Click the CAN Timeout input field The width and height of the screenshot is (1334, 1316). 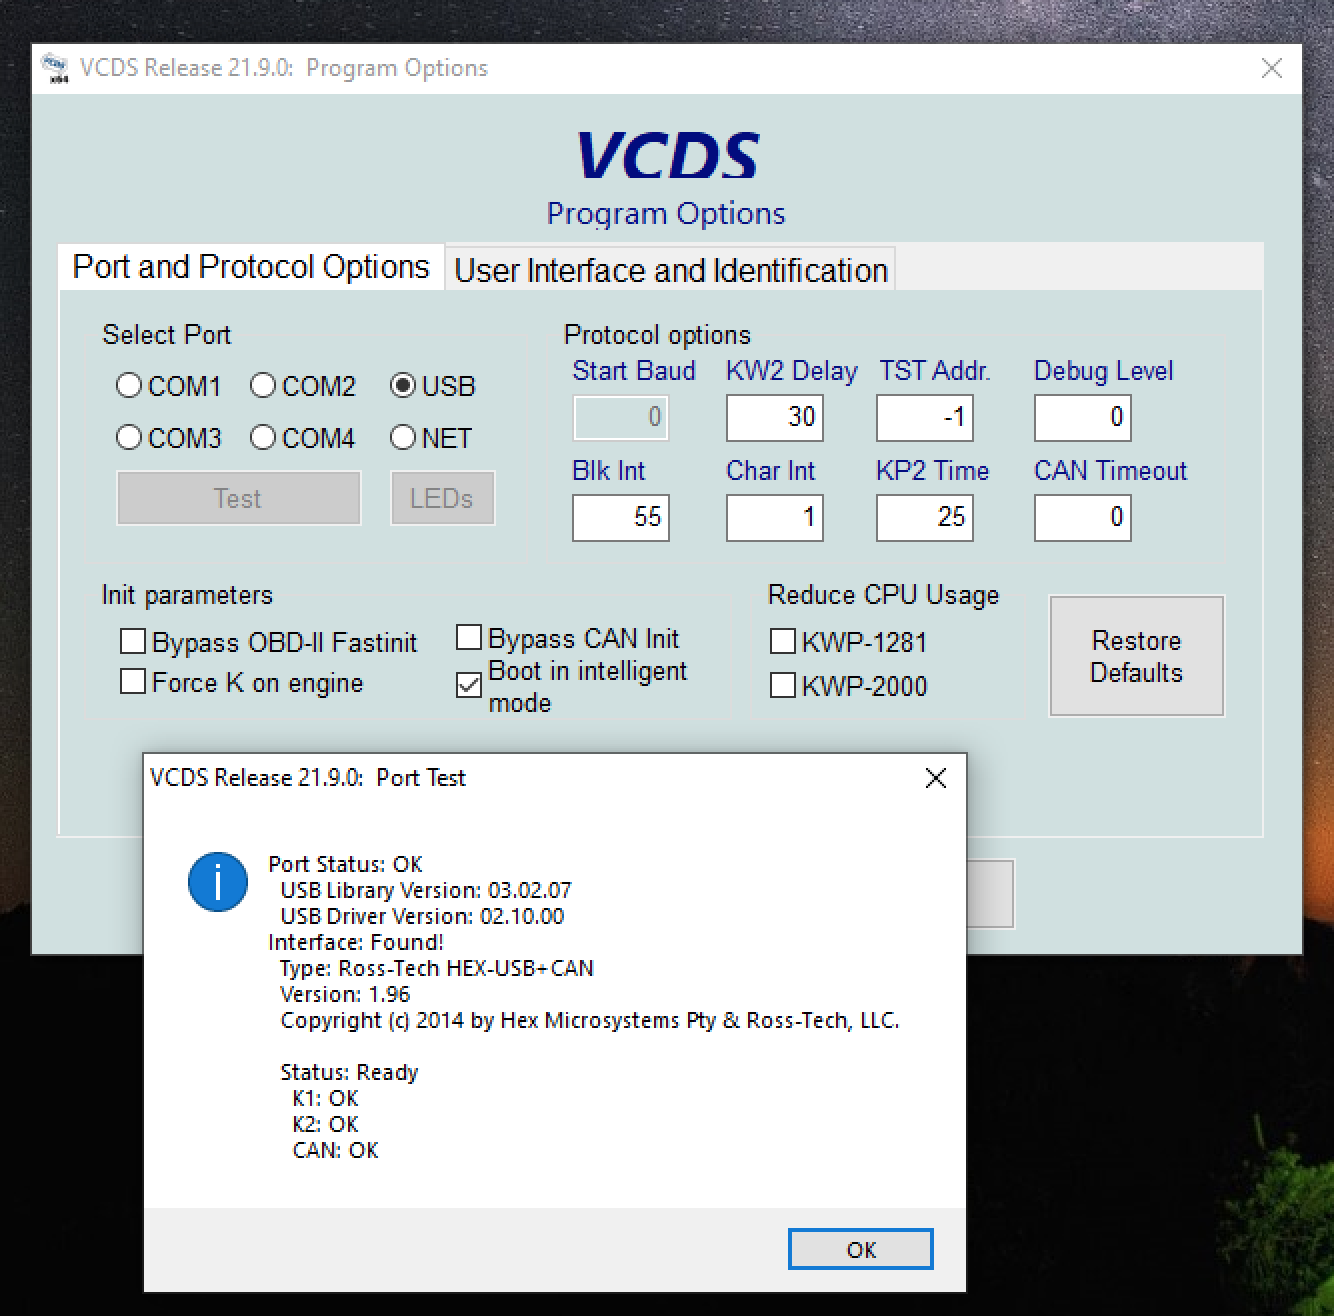click(x=1083, y=517)
